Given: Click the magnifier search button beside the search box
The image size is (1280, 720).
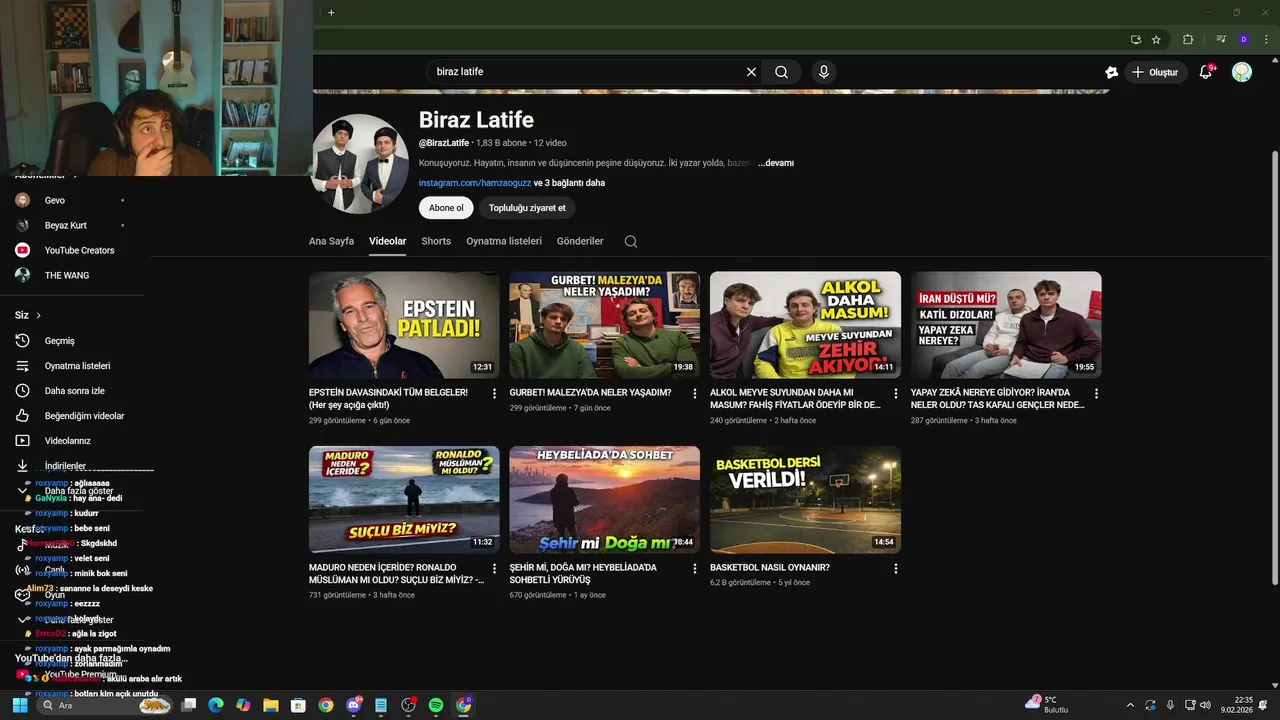Looking at the screenshot, I should [x=781, y=72].
